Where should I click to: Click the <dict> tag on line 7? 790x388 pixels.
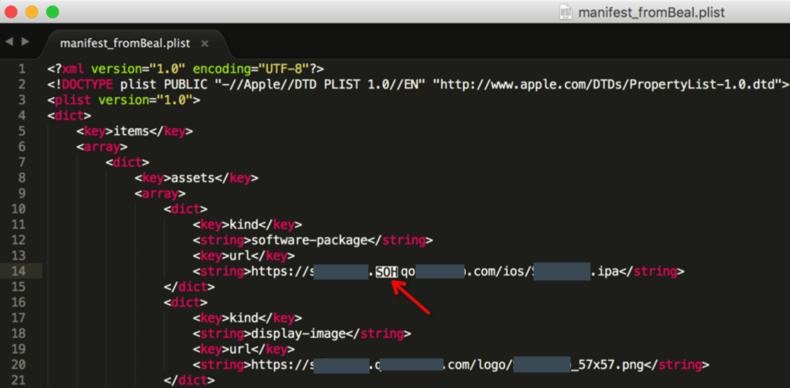point(128,162)
